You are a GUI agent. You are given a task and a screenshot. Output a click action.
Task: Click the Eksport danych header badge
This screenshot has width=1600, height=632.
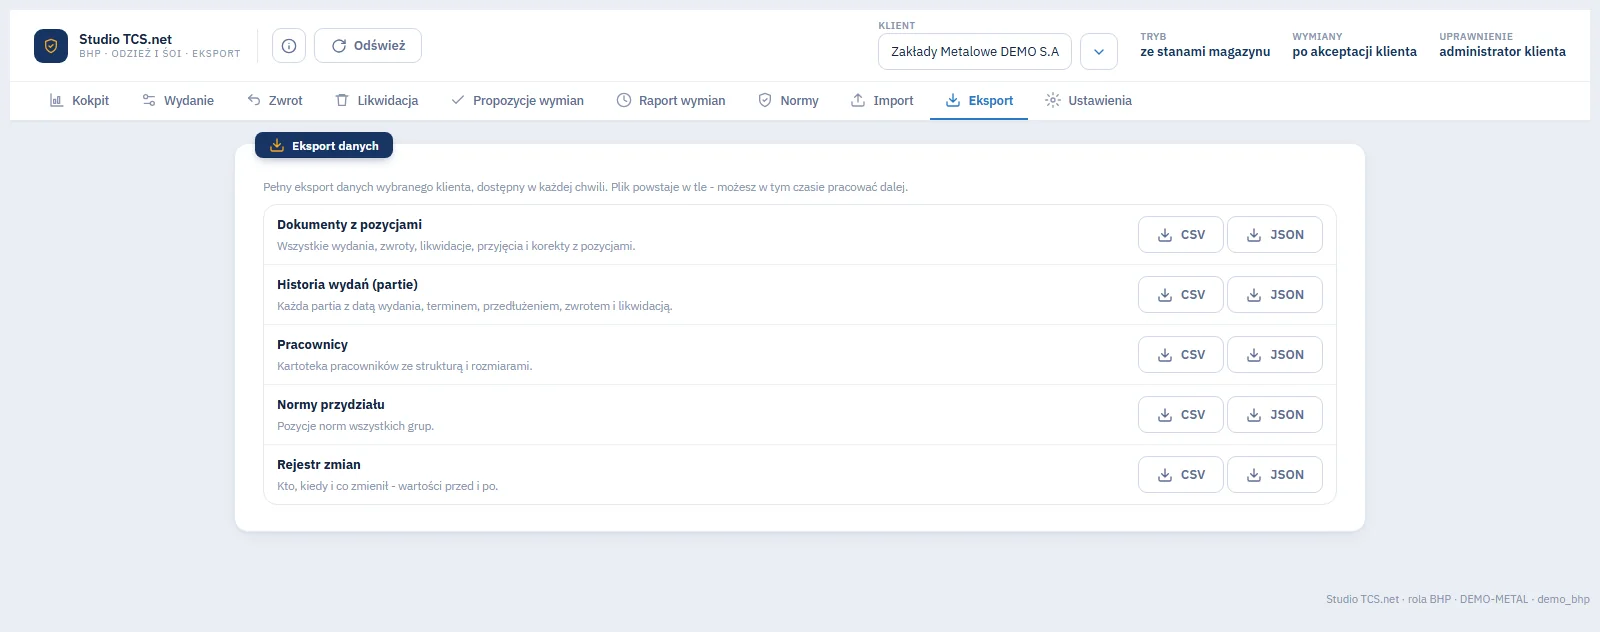[324, 146]
